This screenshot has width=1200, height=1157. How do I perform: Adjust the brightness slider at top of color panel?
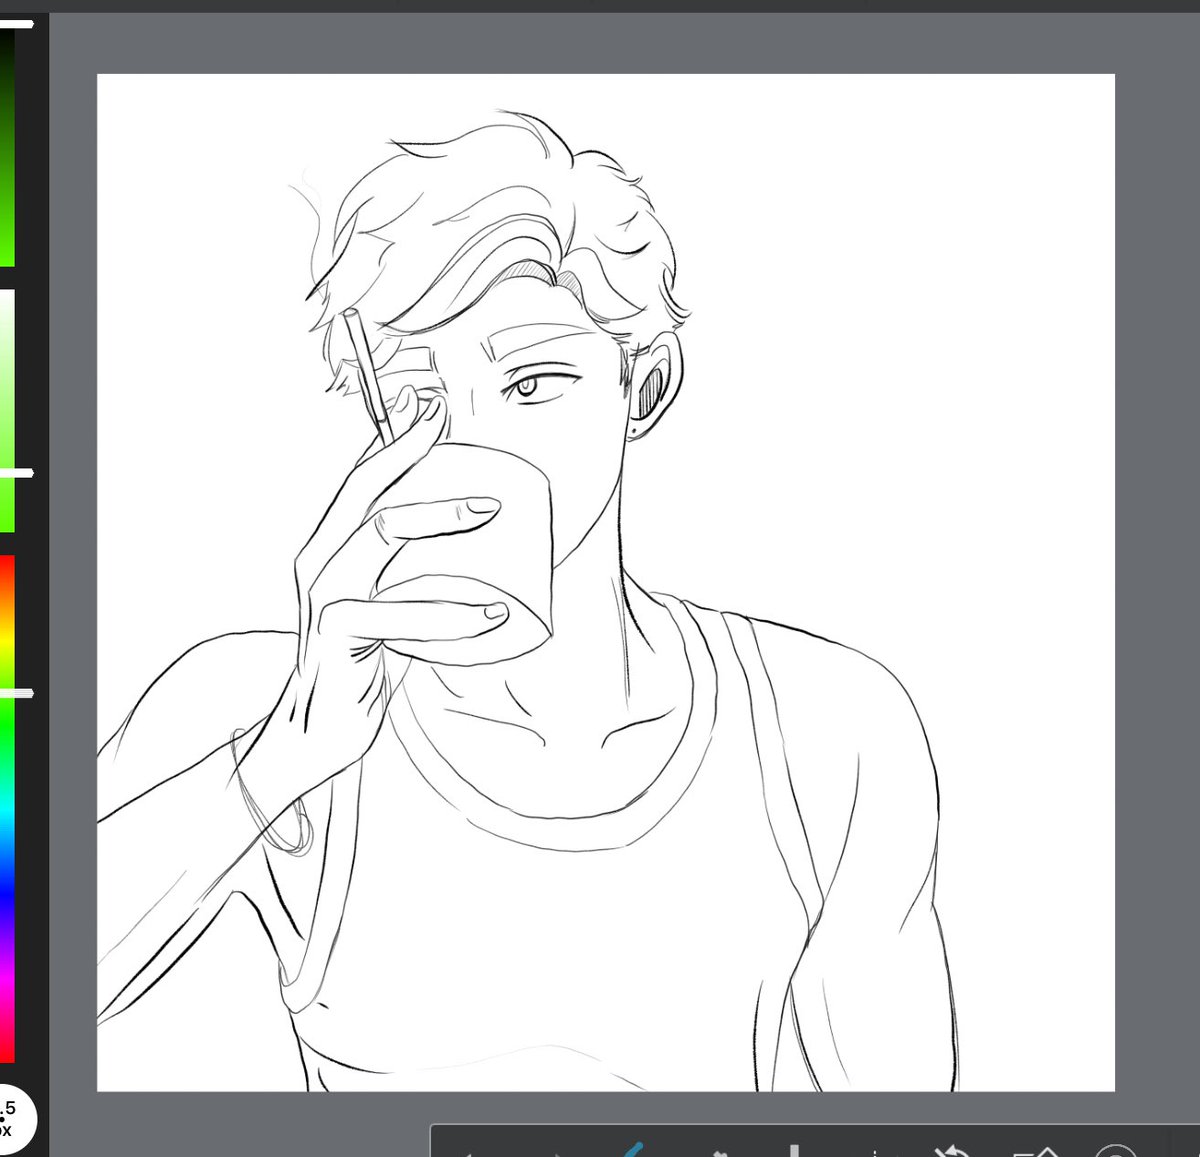pos(7,144)
